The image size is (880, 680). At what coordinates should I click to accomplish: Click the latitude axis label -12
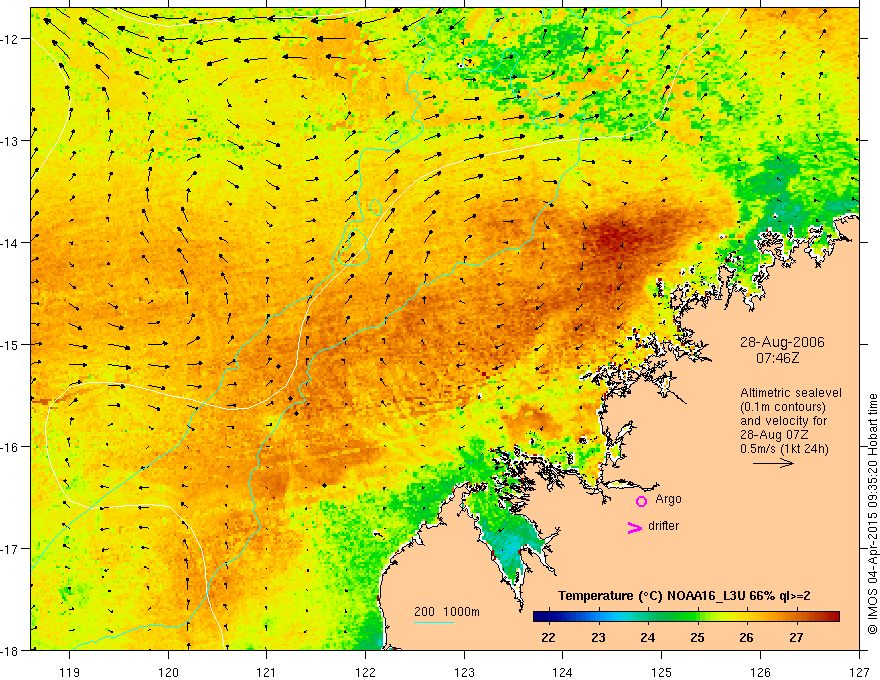coord(10,39)
